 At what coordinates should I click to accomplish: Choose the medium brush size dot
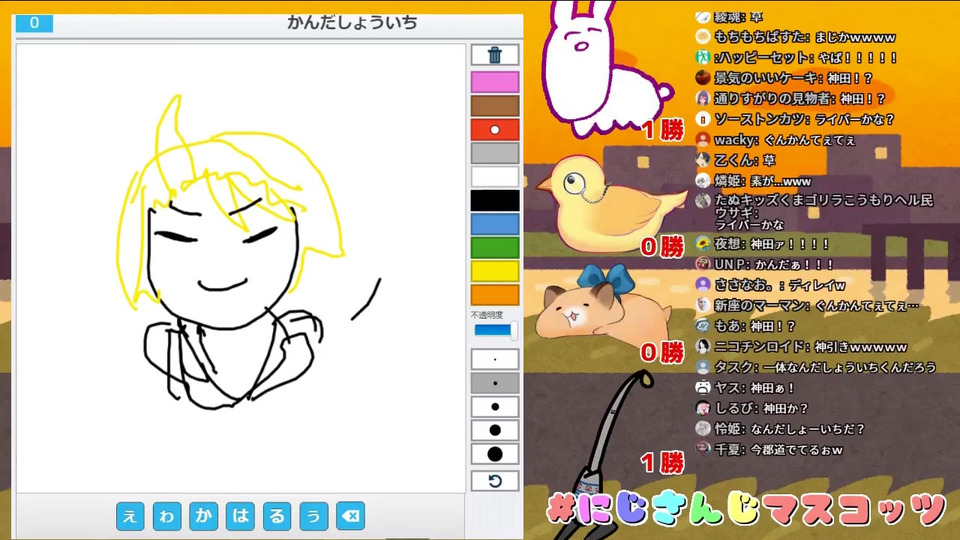(x=495, y=407)
